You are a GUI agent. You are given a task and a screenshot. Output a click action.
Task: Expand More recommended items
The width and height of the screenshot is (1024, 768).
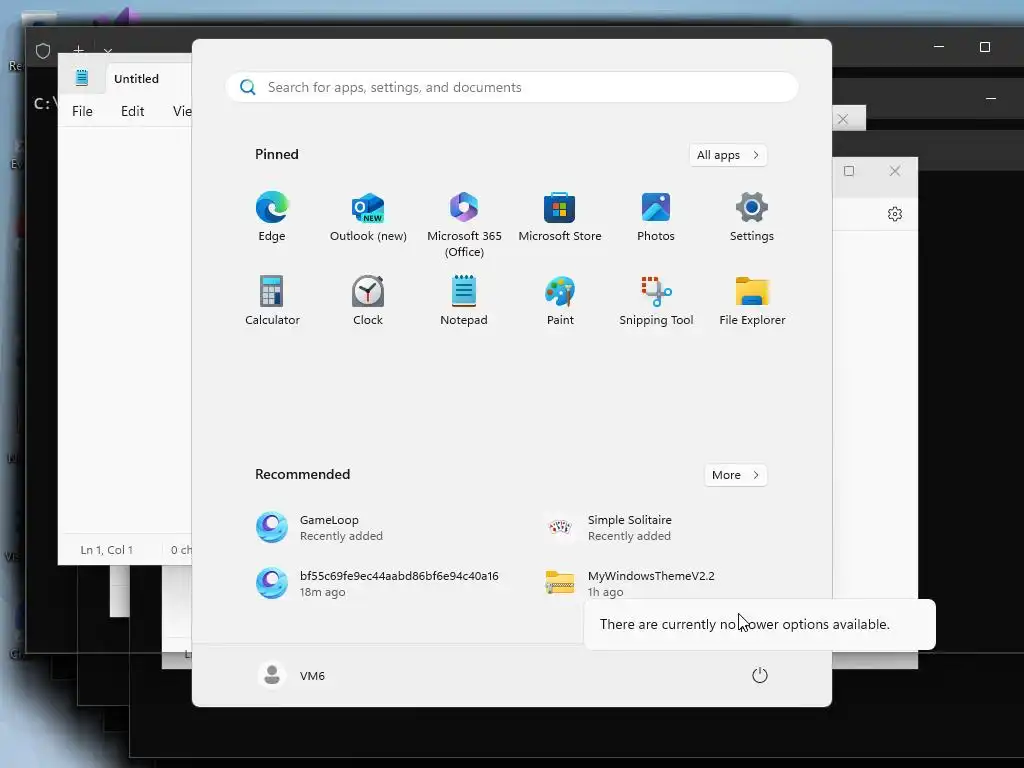pyautogui.click(x=735, y=475)
